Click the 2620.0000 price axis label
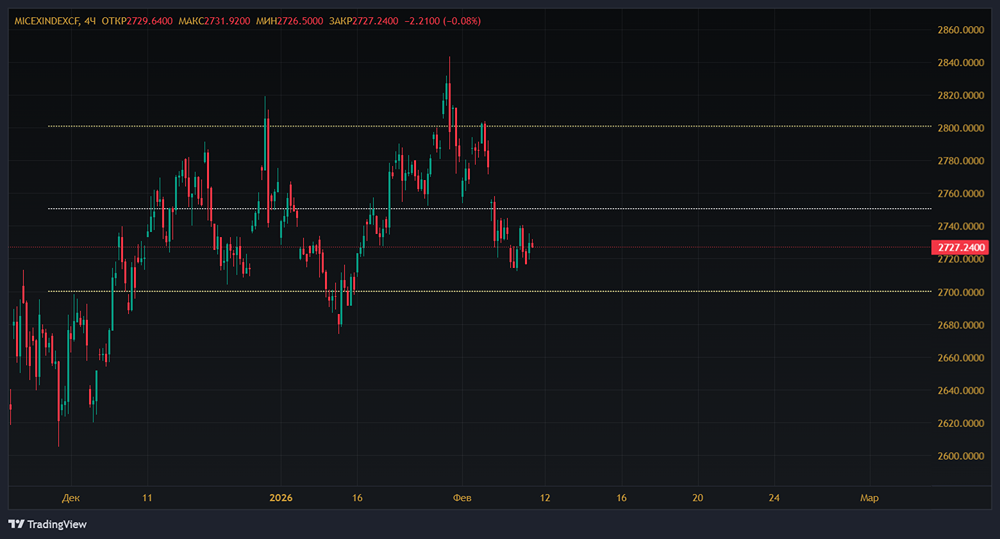 pos(960,424)
